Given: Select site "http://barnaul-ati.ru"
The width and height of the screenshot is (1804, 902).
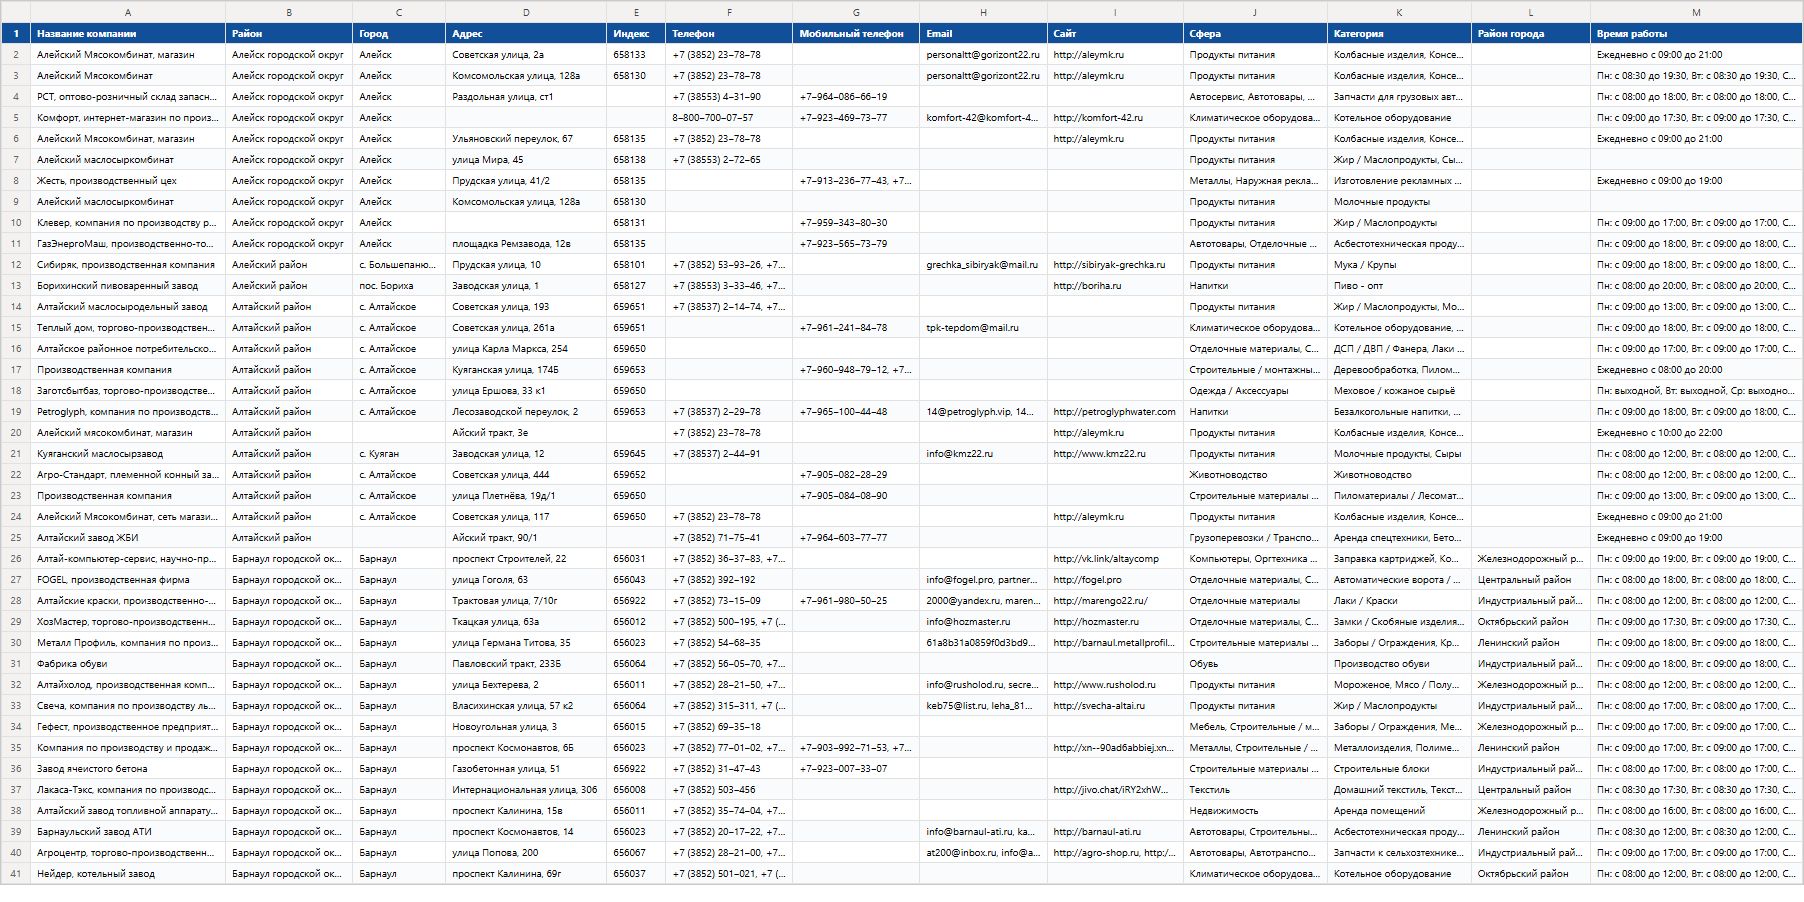Looking at the screenshot, I should pos(1115,832).
